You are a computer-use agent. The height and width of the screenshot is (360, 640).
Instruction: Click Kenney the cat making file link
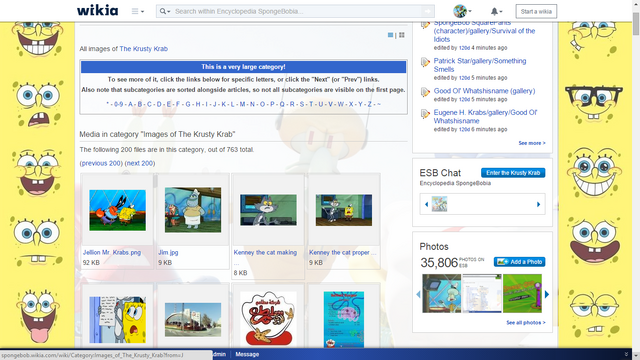[265, 252]
